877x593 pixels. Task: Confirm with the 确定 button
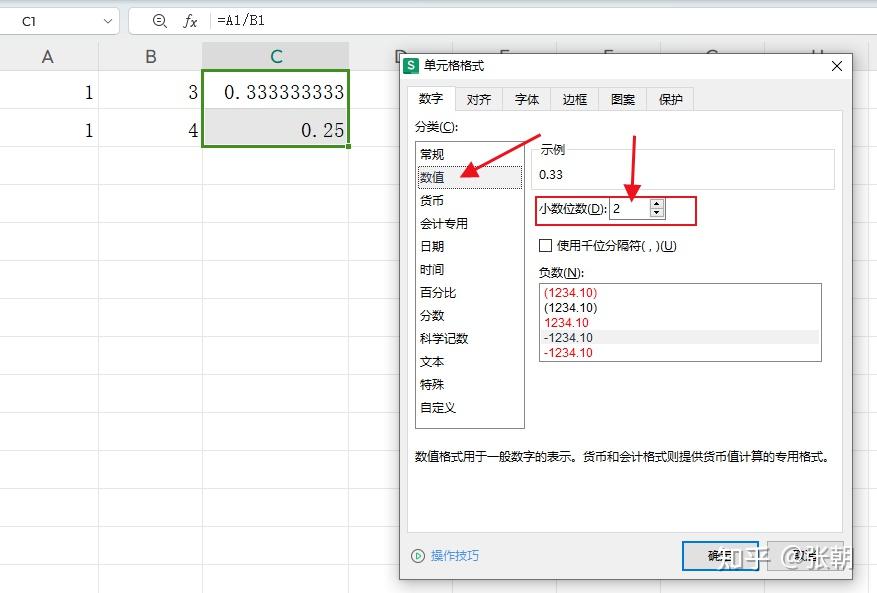point(720,556)
